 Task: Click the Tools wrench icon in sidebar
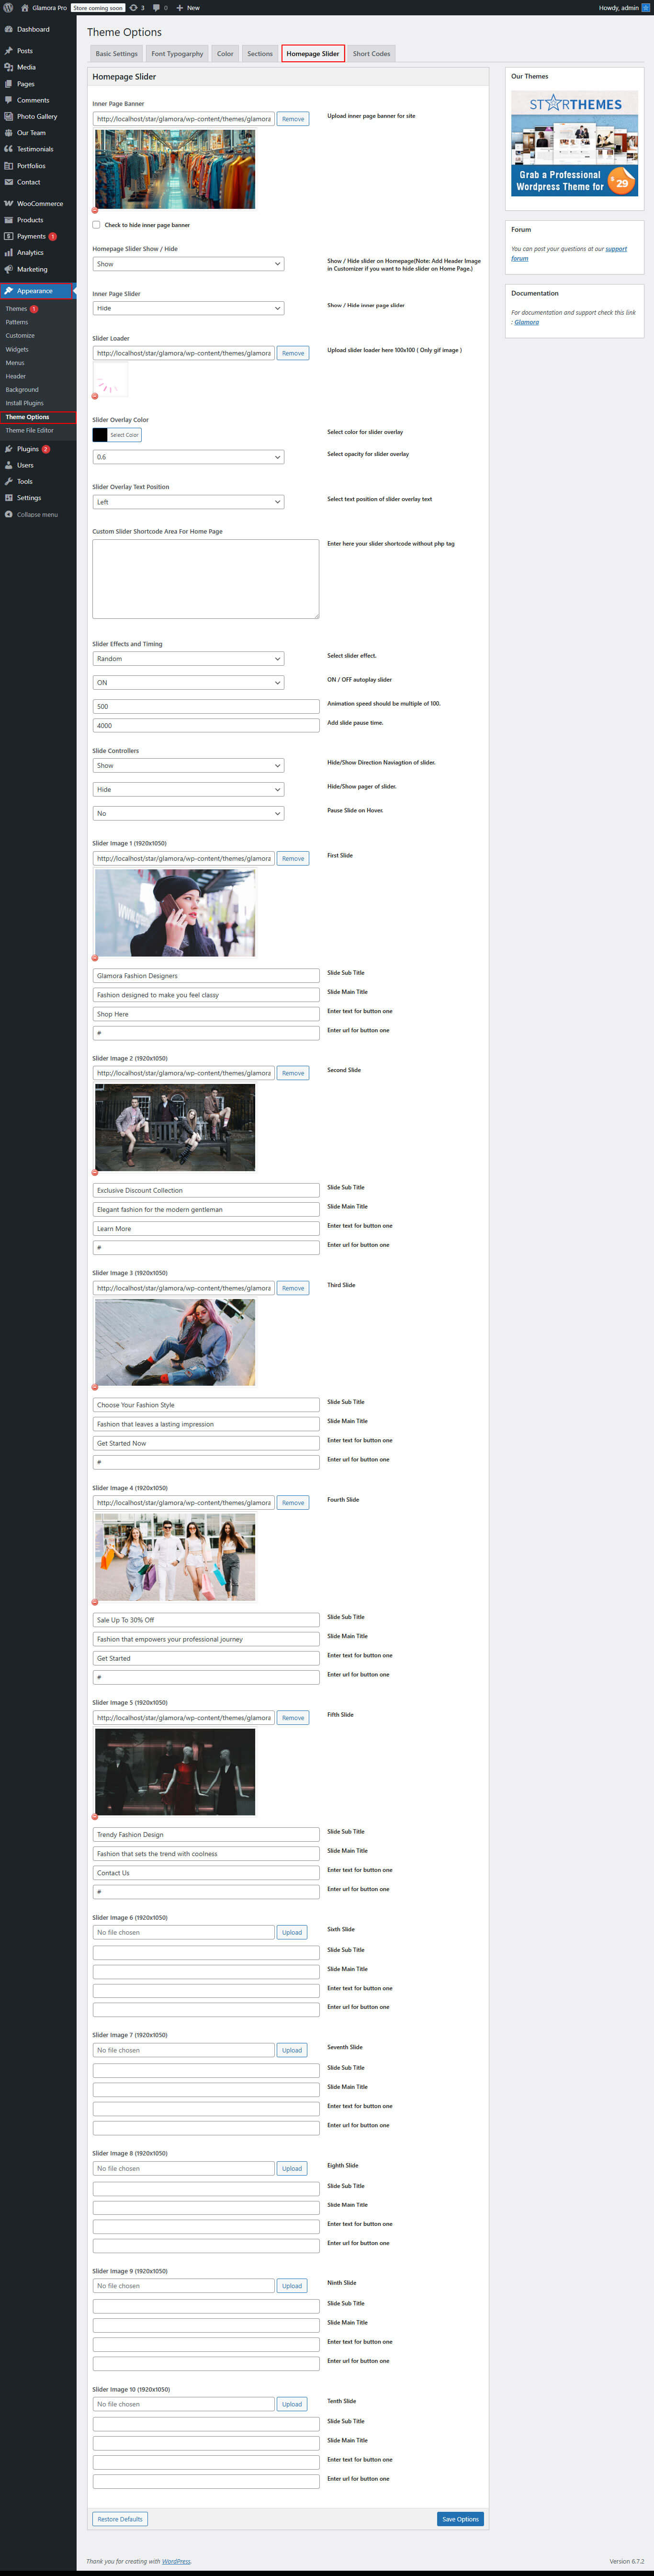coord(8,481)
